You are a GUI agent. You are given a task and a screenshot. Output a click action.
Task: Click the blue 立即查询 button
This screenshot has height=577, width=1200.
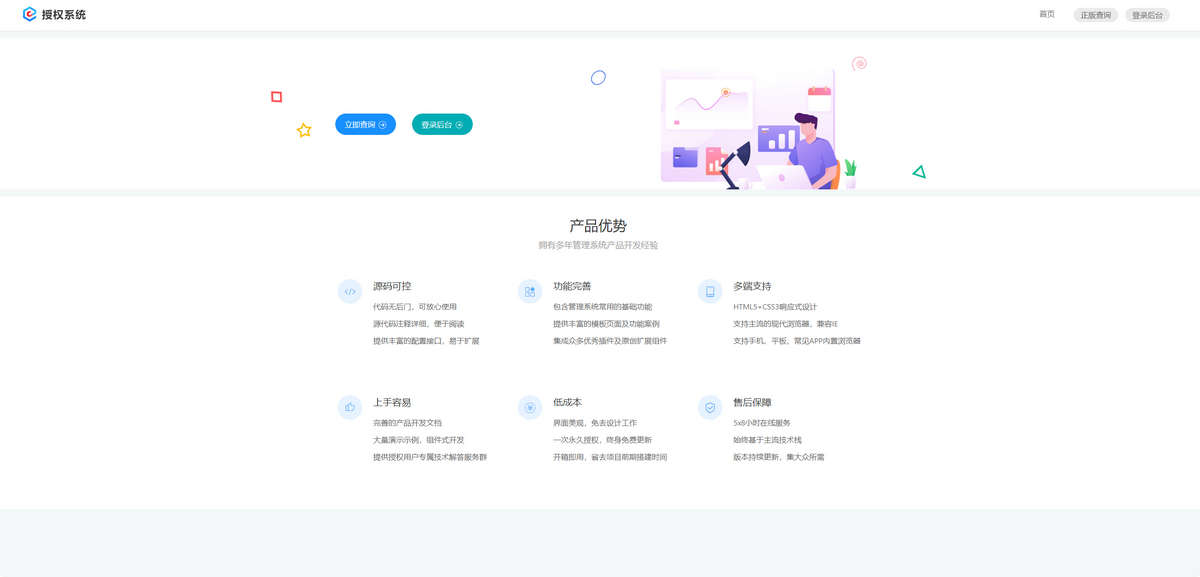pos(365,125)
